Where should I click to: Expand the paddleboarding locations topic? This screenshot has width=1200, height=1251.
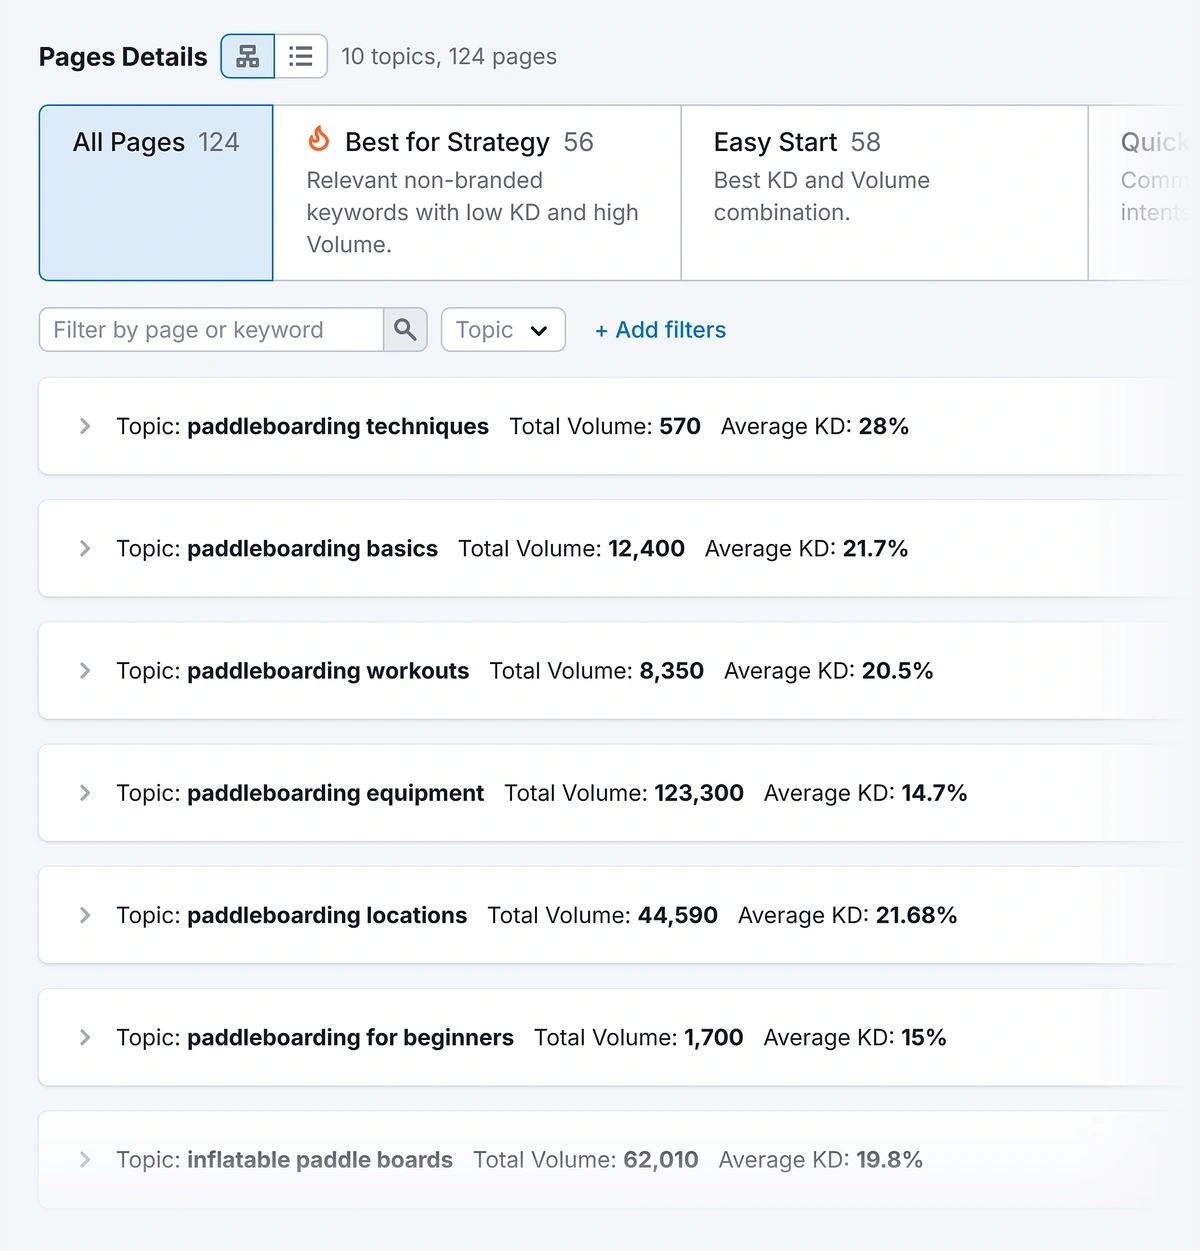coord(85,915)
